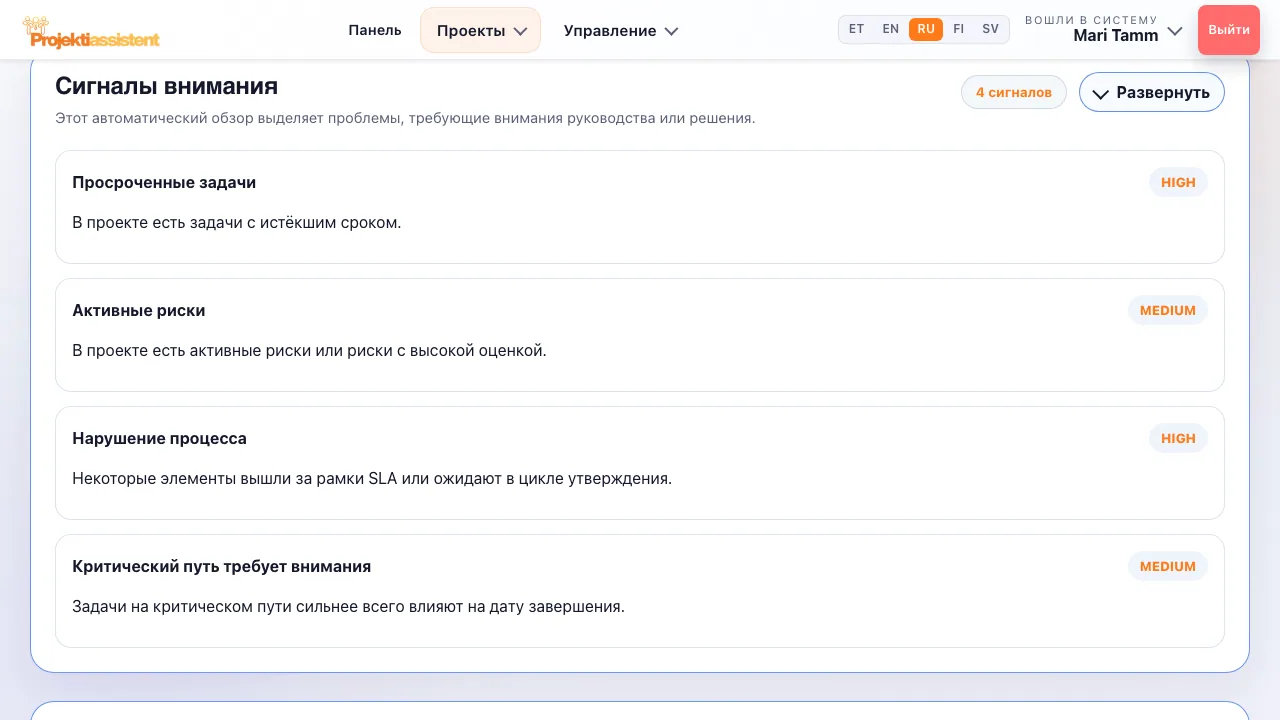Click the Projektiassistent logo
Viewport: 1280px width, 720px height.
click(91, 33)
